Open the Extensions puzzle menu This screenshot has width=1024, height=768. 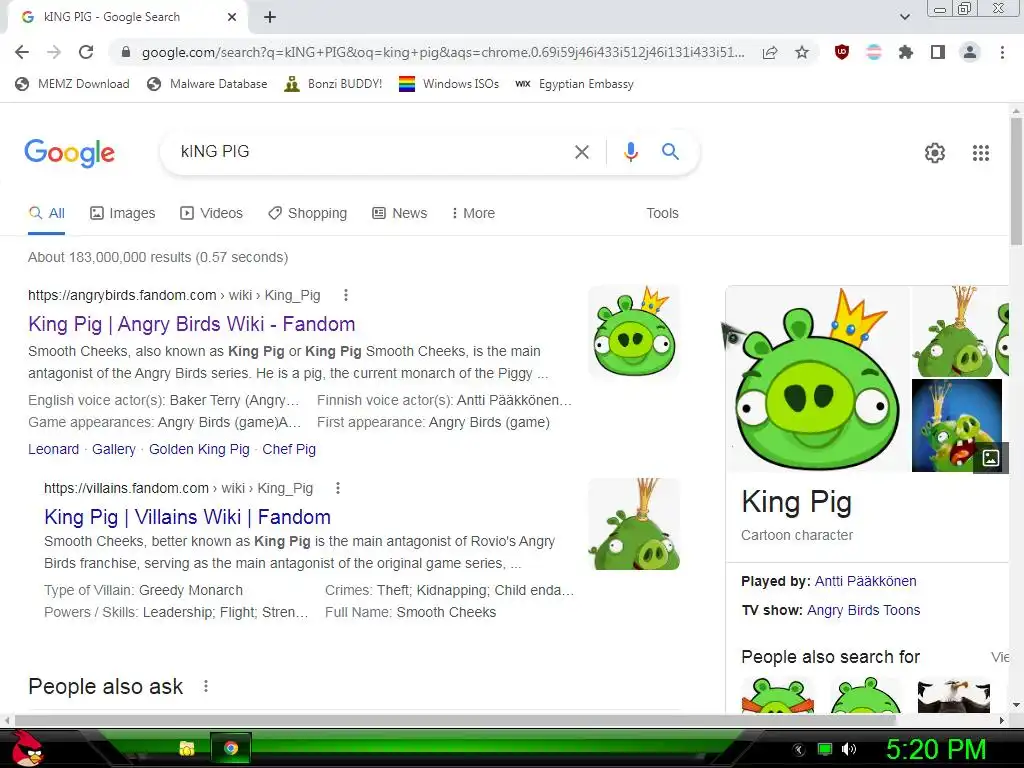point(906,52)
